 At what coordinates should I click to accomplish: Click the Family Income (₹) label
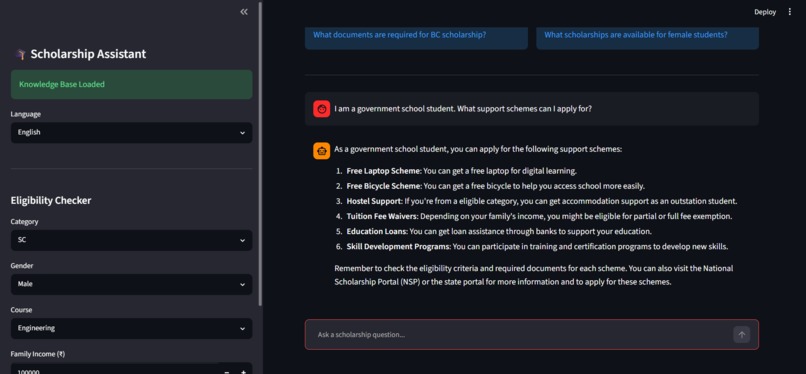(x=39, y=354)
